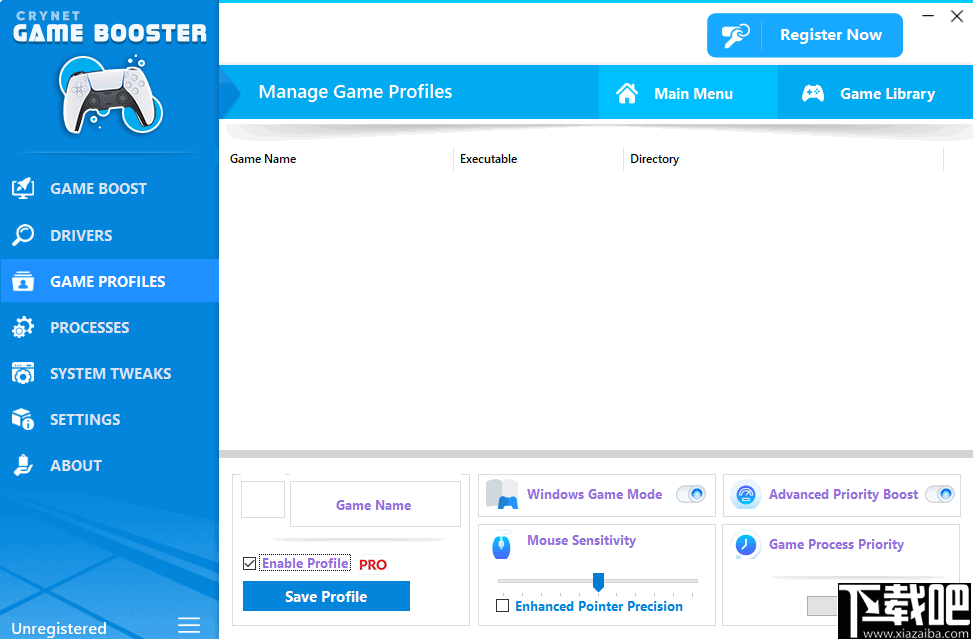Click the Register Now button
The image size is (973, 639).
tap(805, 35)
